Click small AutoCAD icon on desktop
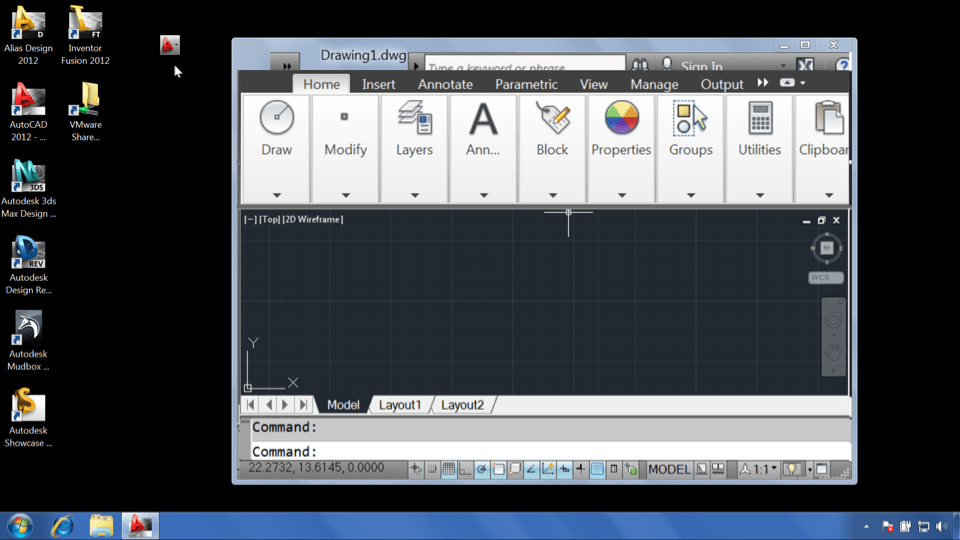Image resolution: width=960 pixels, height=540 pixels. coord(170,45)
